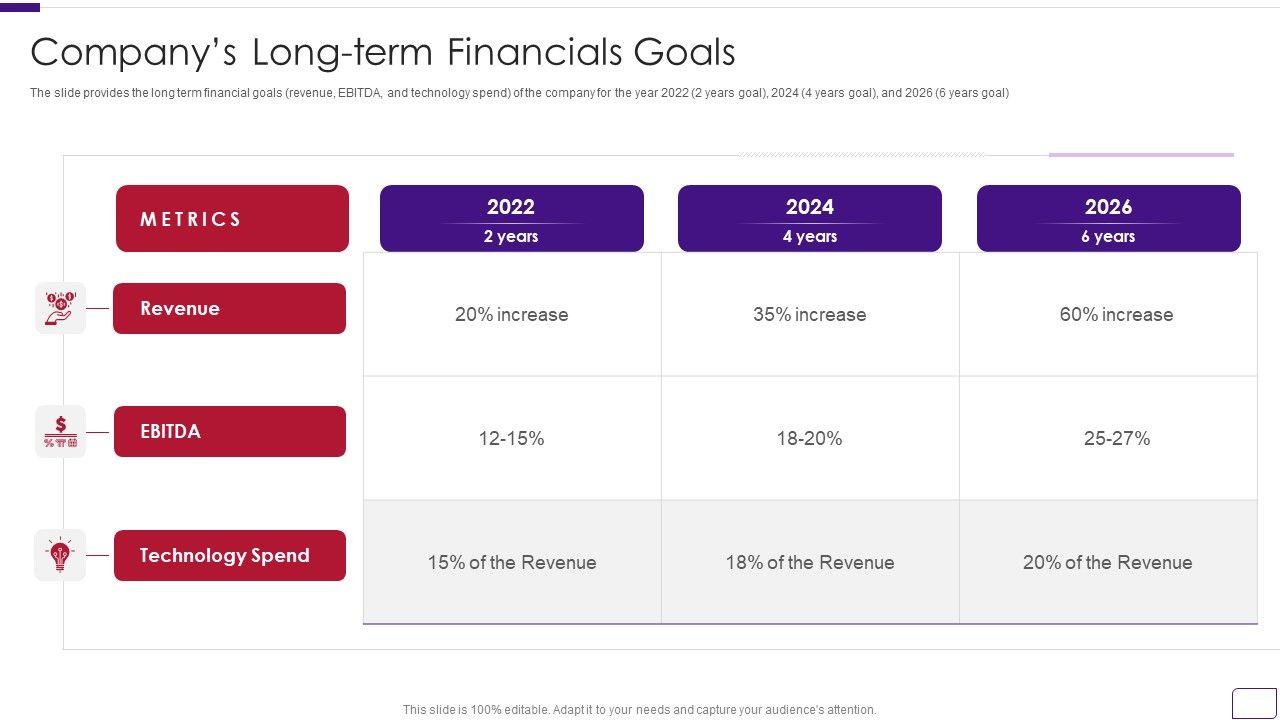This screenshot has width=1280, height=720.
Task: Select the red METRICS header box
Action: pos(232,218)
